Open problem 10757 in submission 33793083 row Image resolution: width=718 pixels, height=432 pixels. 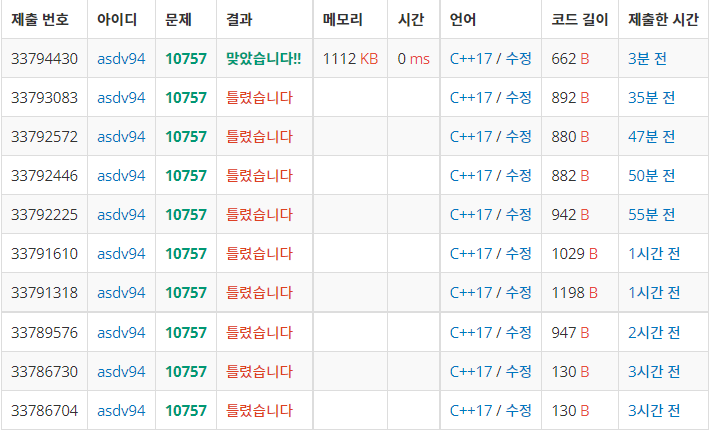pos(186,98)
